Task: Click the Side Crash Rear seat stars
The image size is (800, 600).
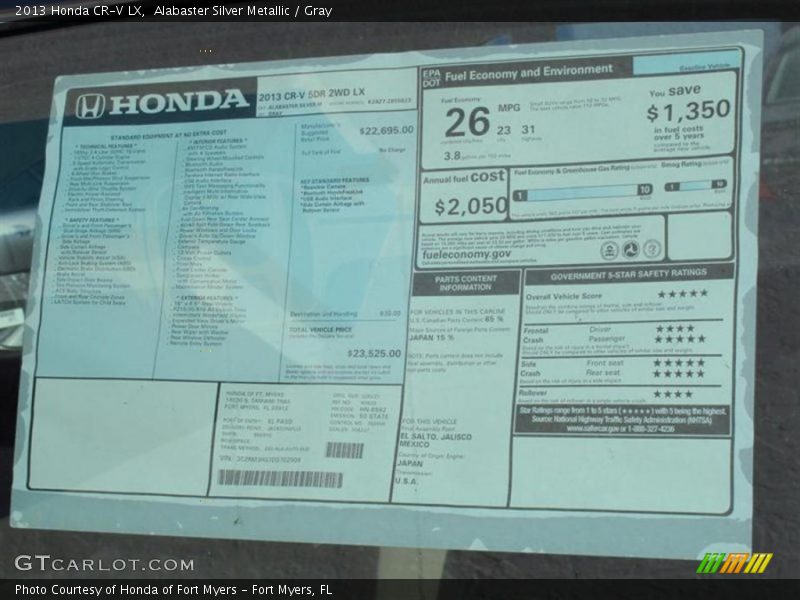Action: (x=679, y=373)
